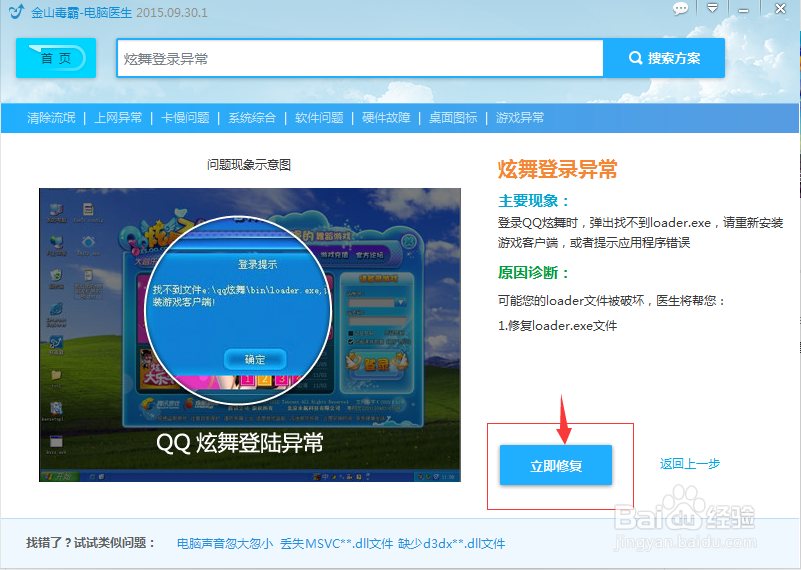
Task: Click the Kingsoft bird logo icon
Action: pos(16,11)
